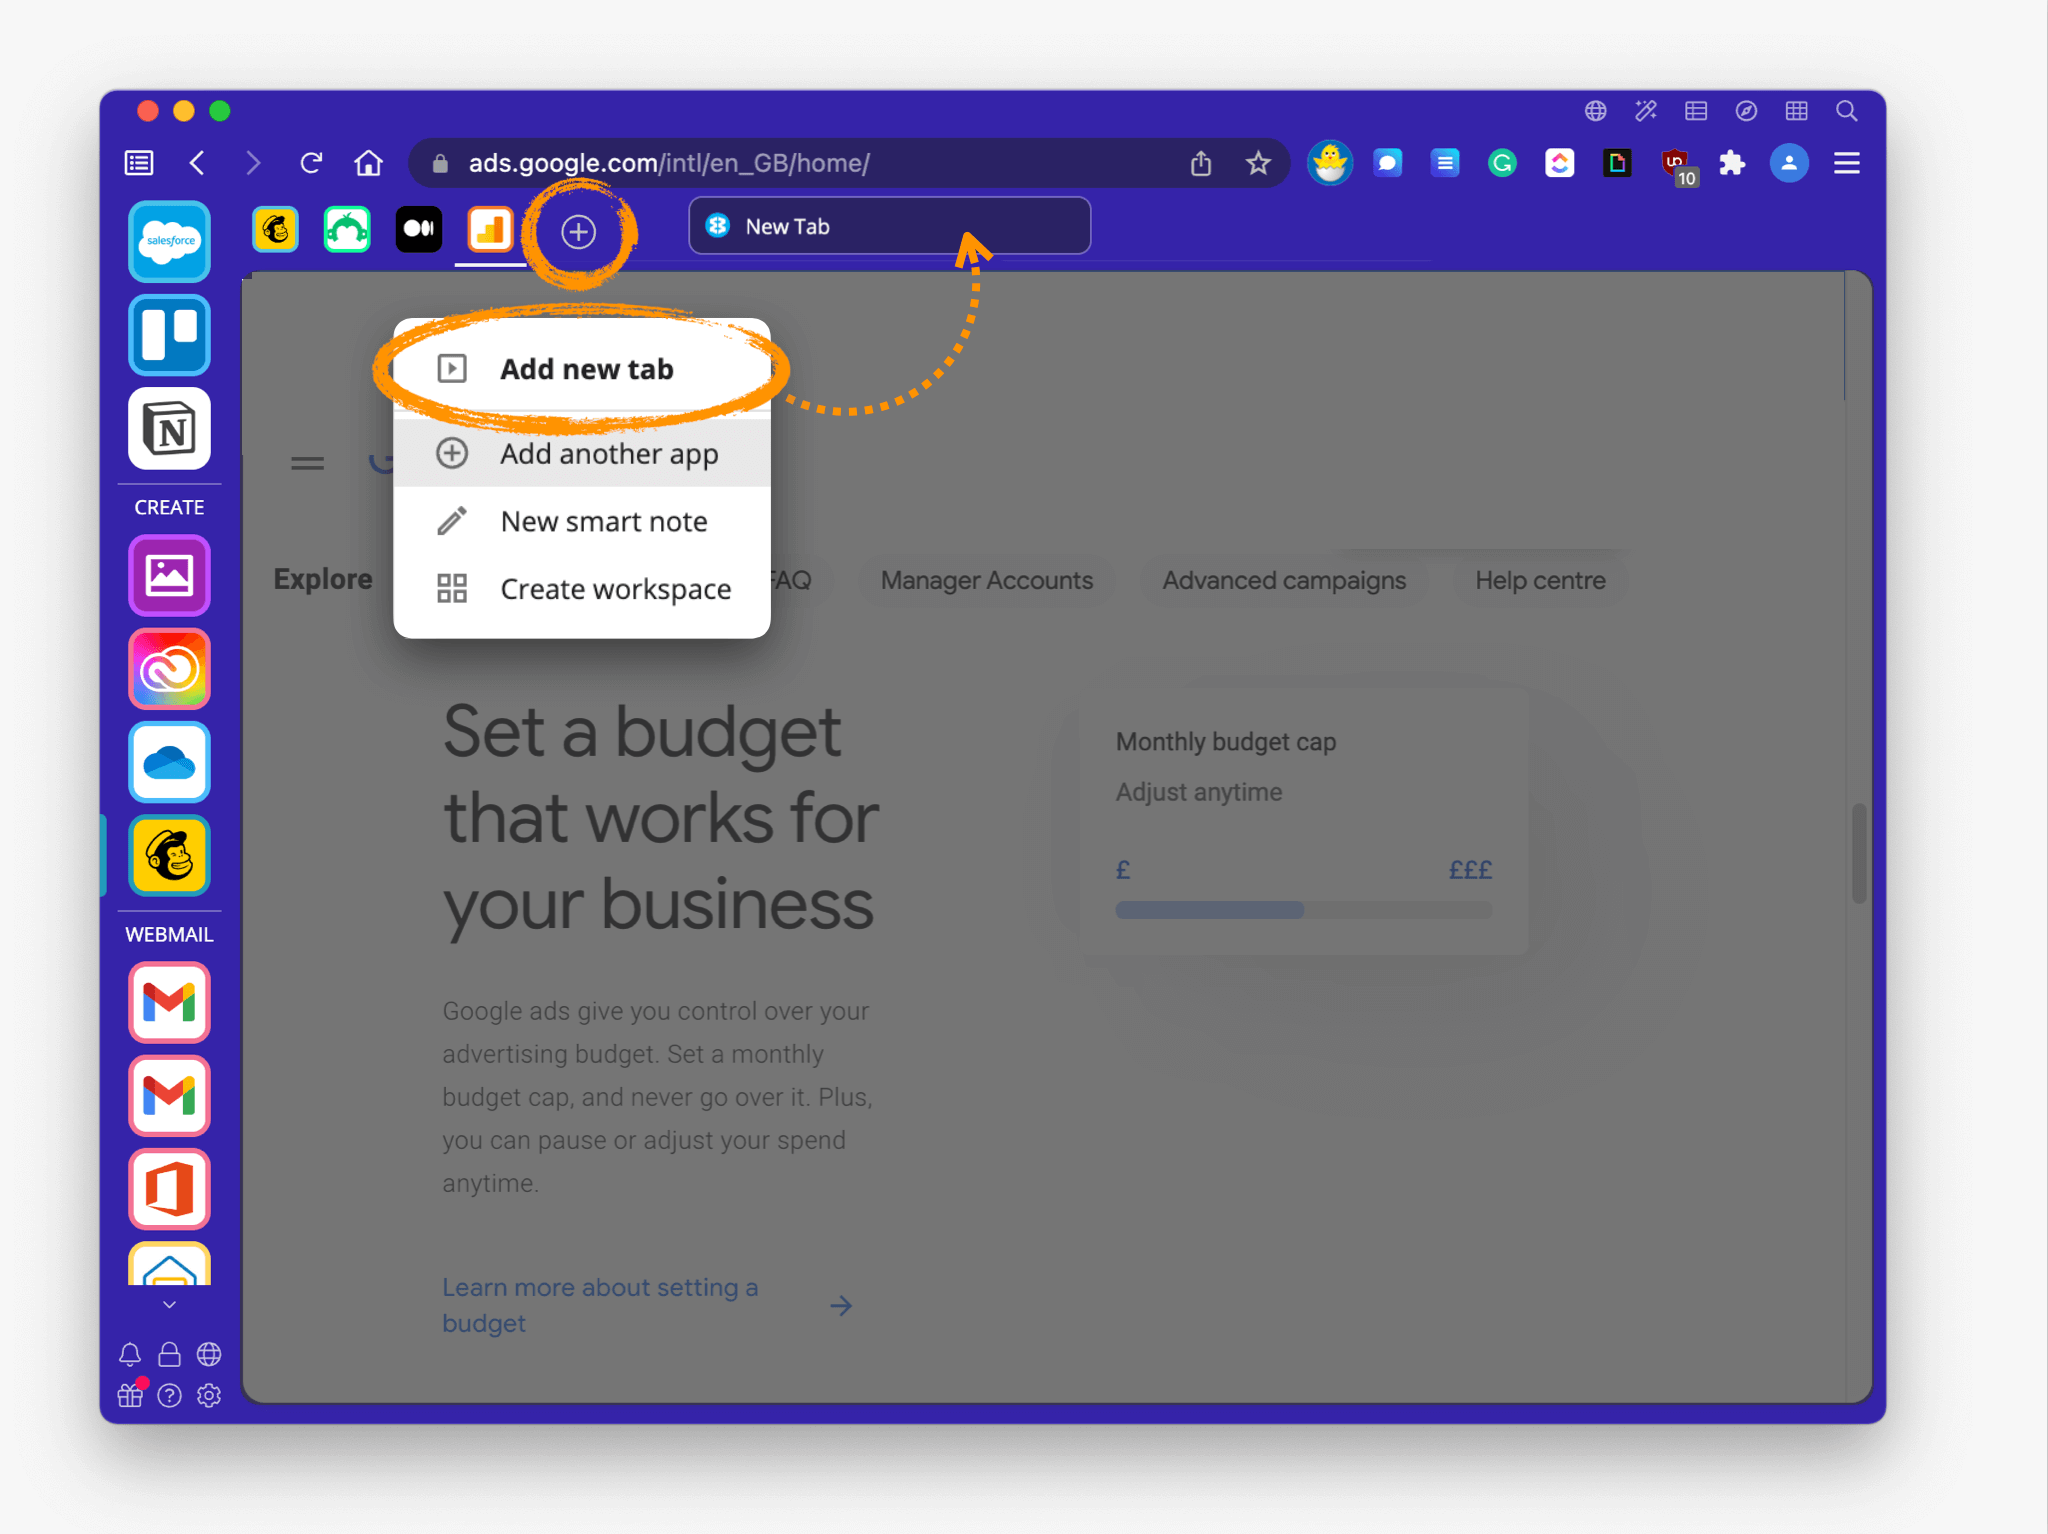Switch to the Google Analytics tab icon

pyautogui.click(x=490, y=230)
